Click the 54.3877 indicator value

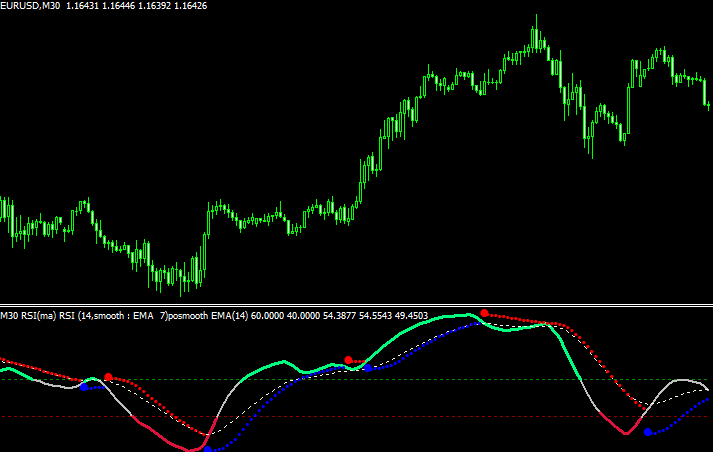(x=339, y=316)
